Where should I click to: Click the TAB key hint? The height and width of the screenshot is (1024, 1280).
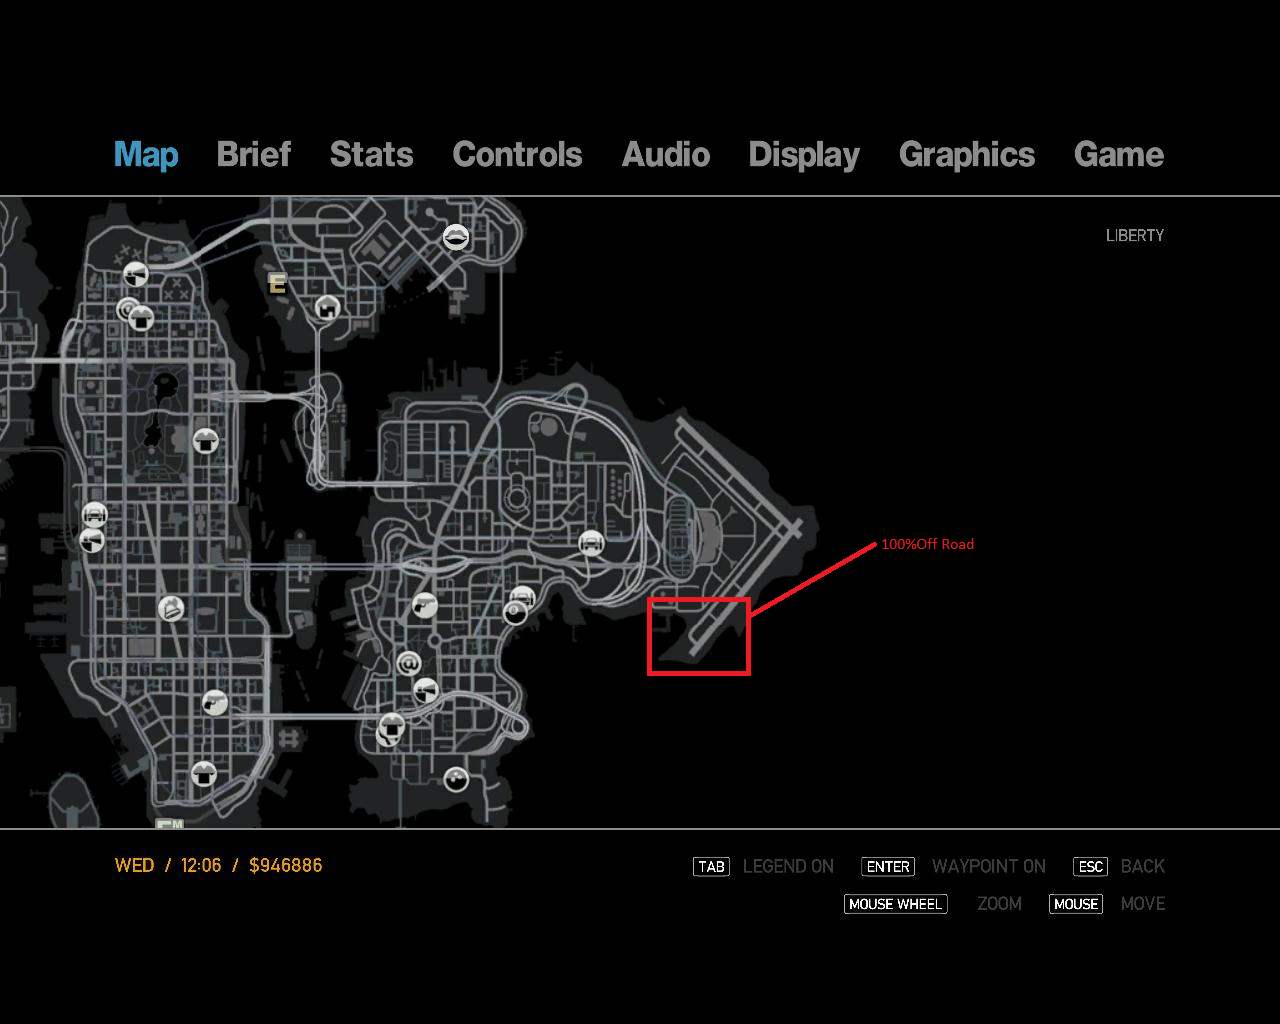click(x=711, y=866)
